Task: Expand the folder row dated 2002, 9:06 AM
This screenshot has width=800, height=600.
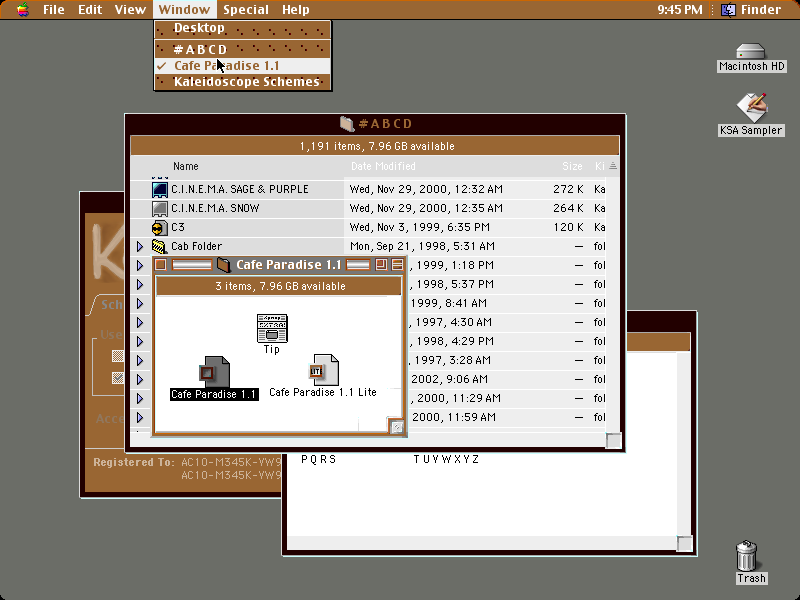Action: [140, 379]
